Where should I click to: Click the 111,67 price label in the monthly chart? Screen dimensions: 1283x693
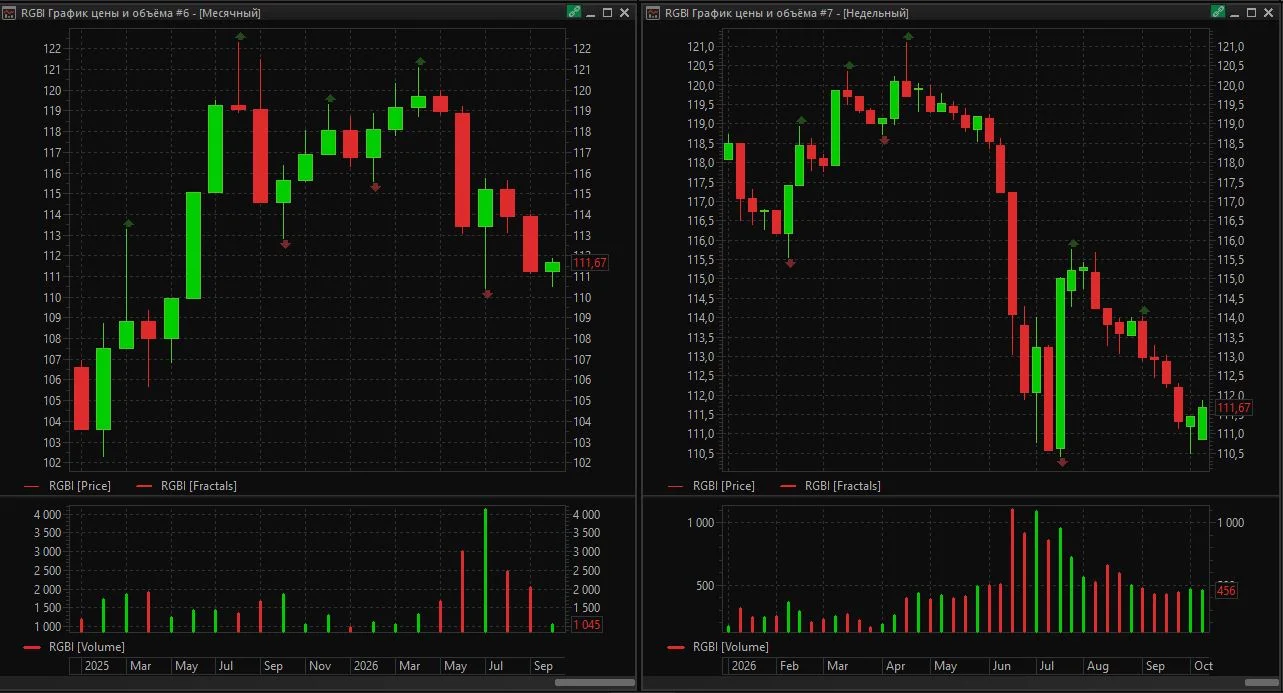point(589,263)
